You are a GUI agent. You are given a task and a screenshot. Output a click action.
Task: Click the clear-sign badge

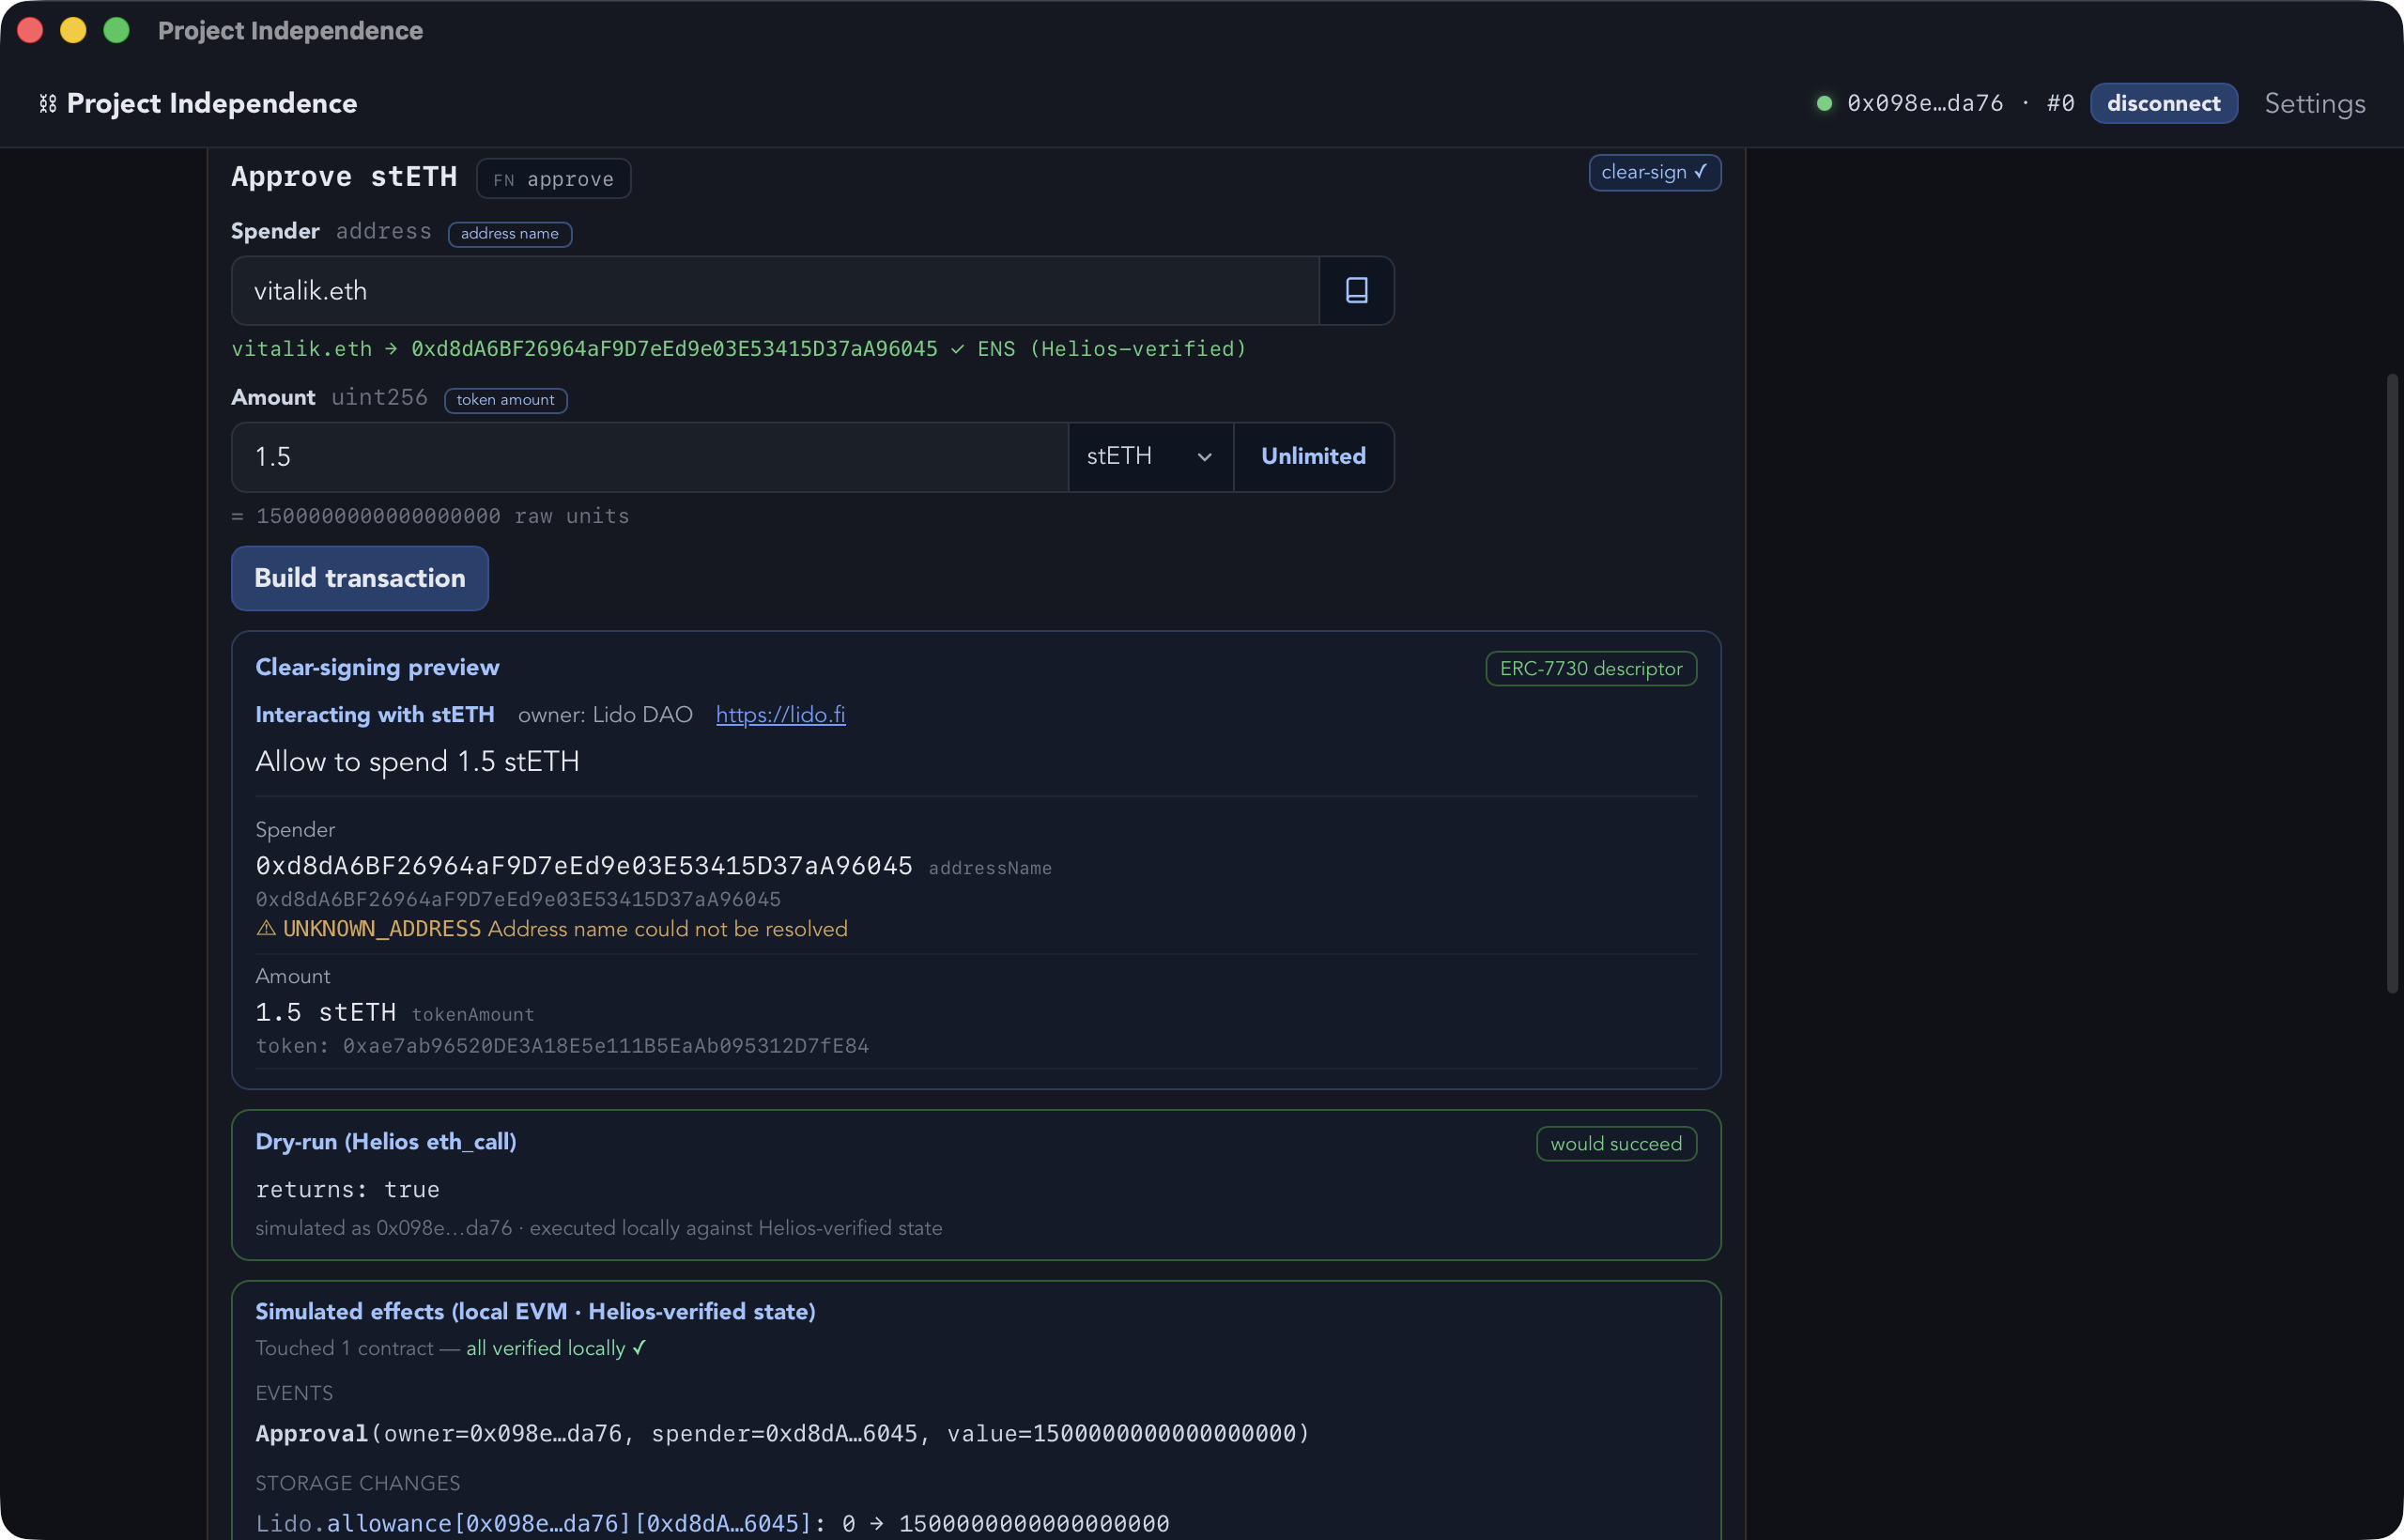click(1654, 172)
